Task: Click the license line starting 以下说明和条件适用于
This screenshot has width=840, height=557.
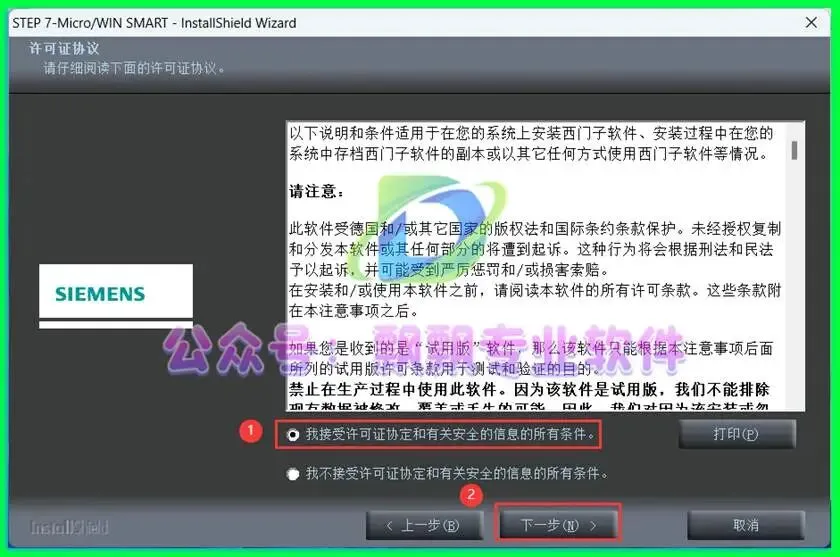Action: click(x=531, y=133)
